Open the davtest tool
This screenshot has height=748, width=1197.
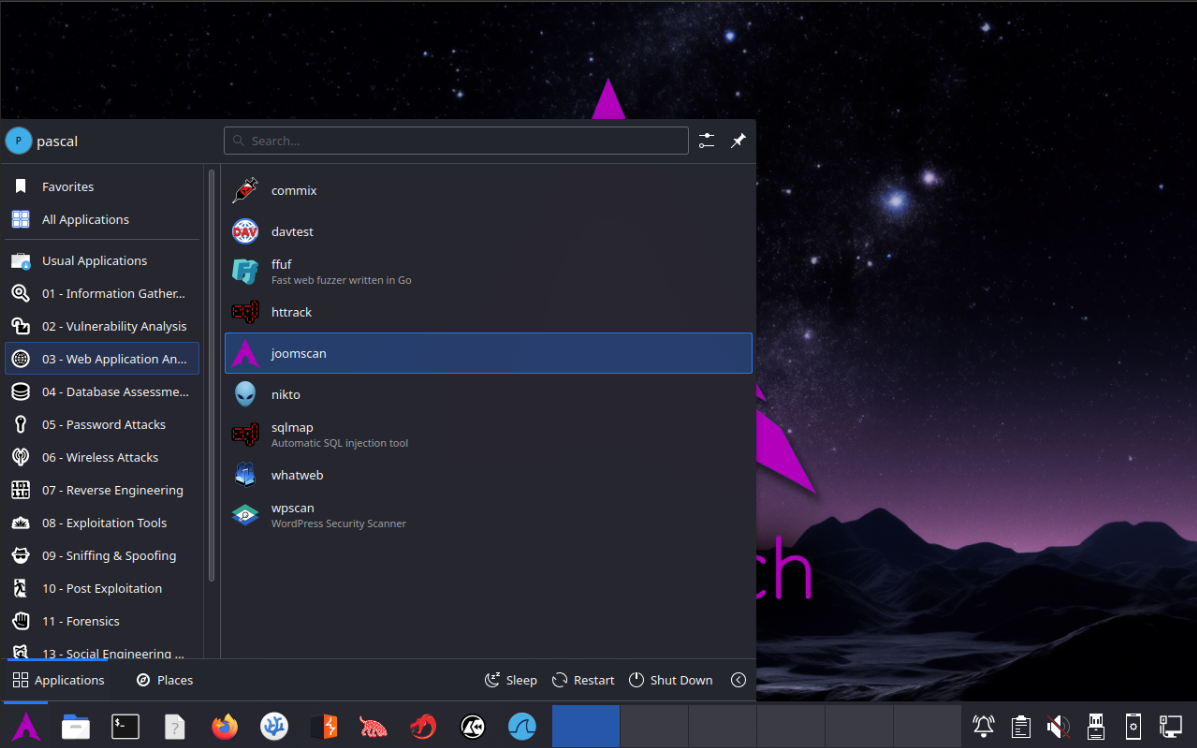coord(489,231)
